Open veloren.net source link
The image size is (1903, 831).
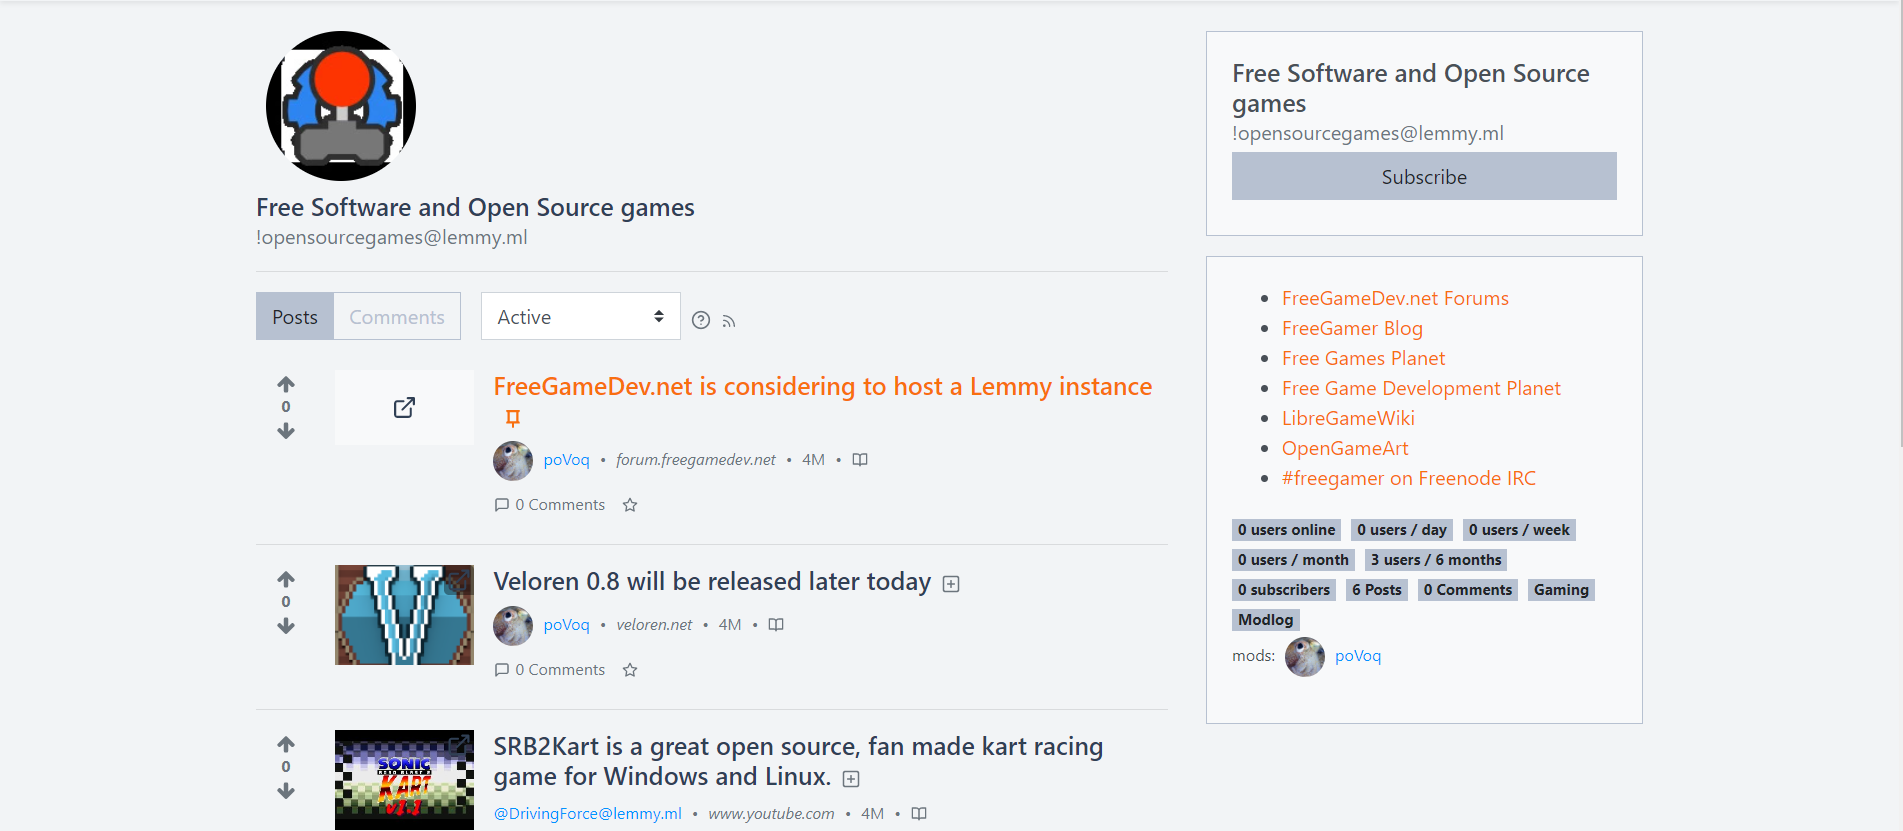pos(654,625)
